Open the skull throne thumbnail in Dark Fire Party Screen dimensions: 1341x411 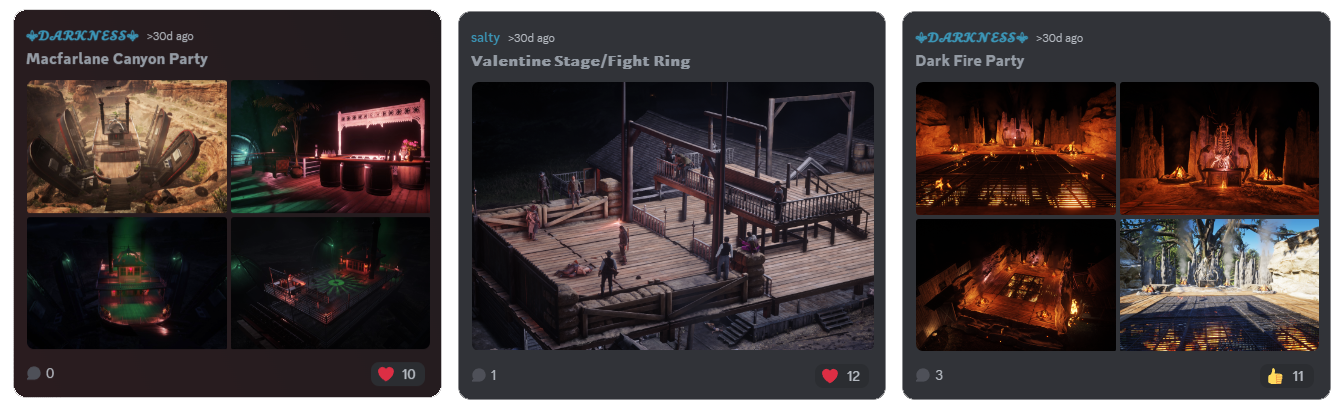tap(1219, 148)
